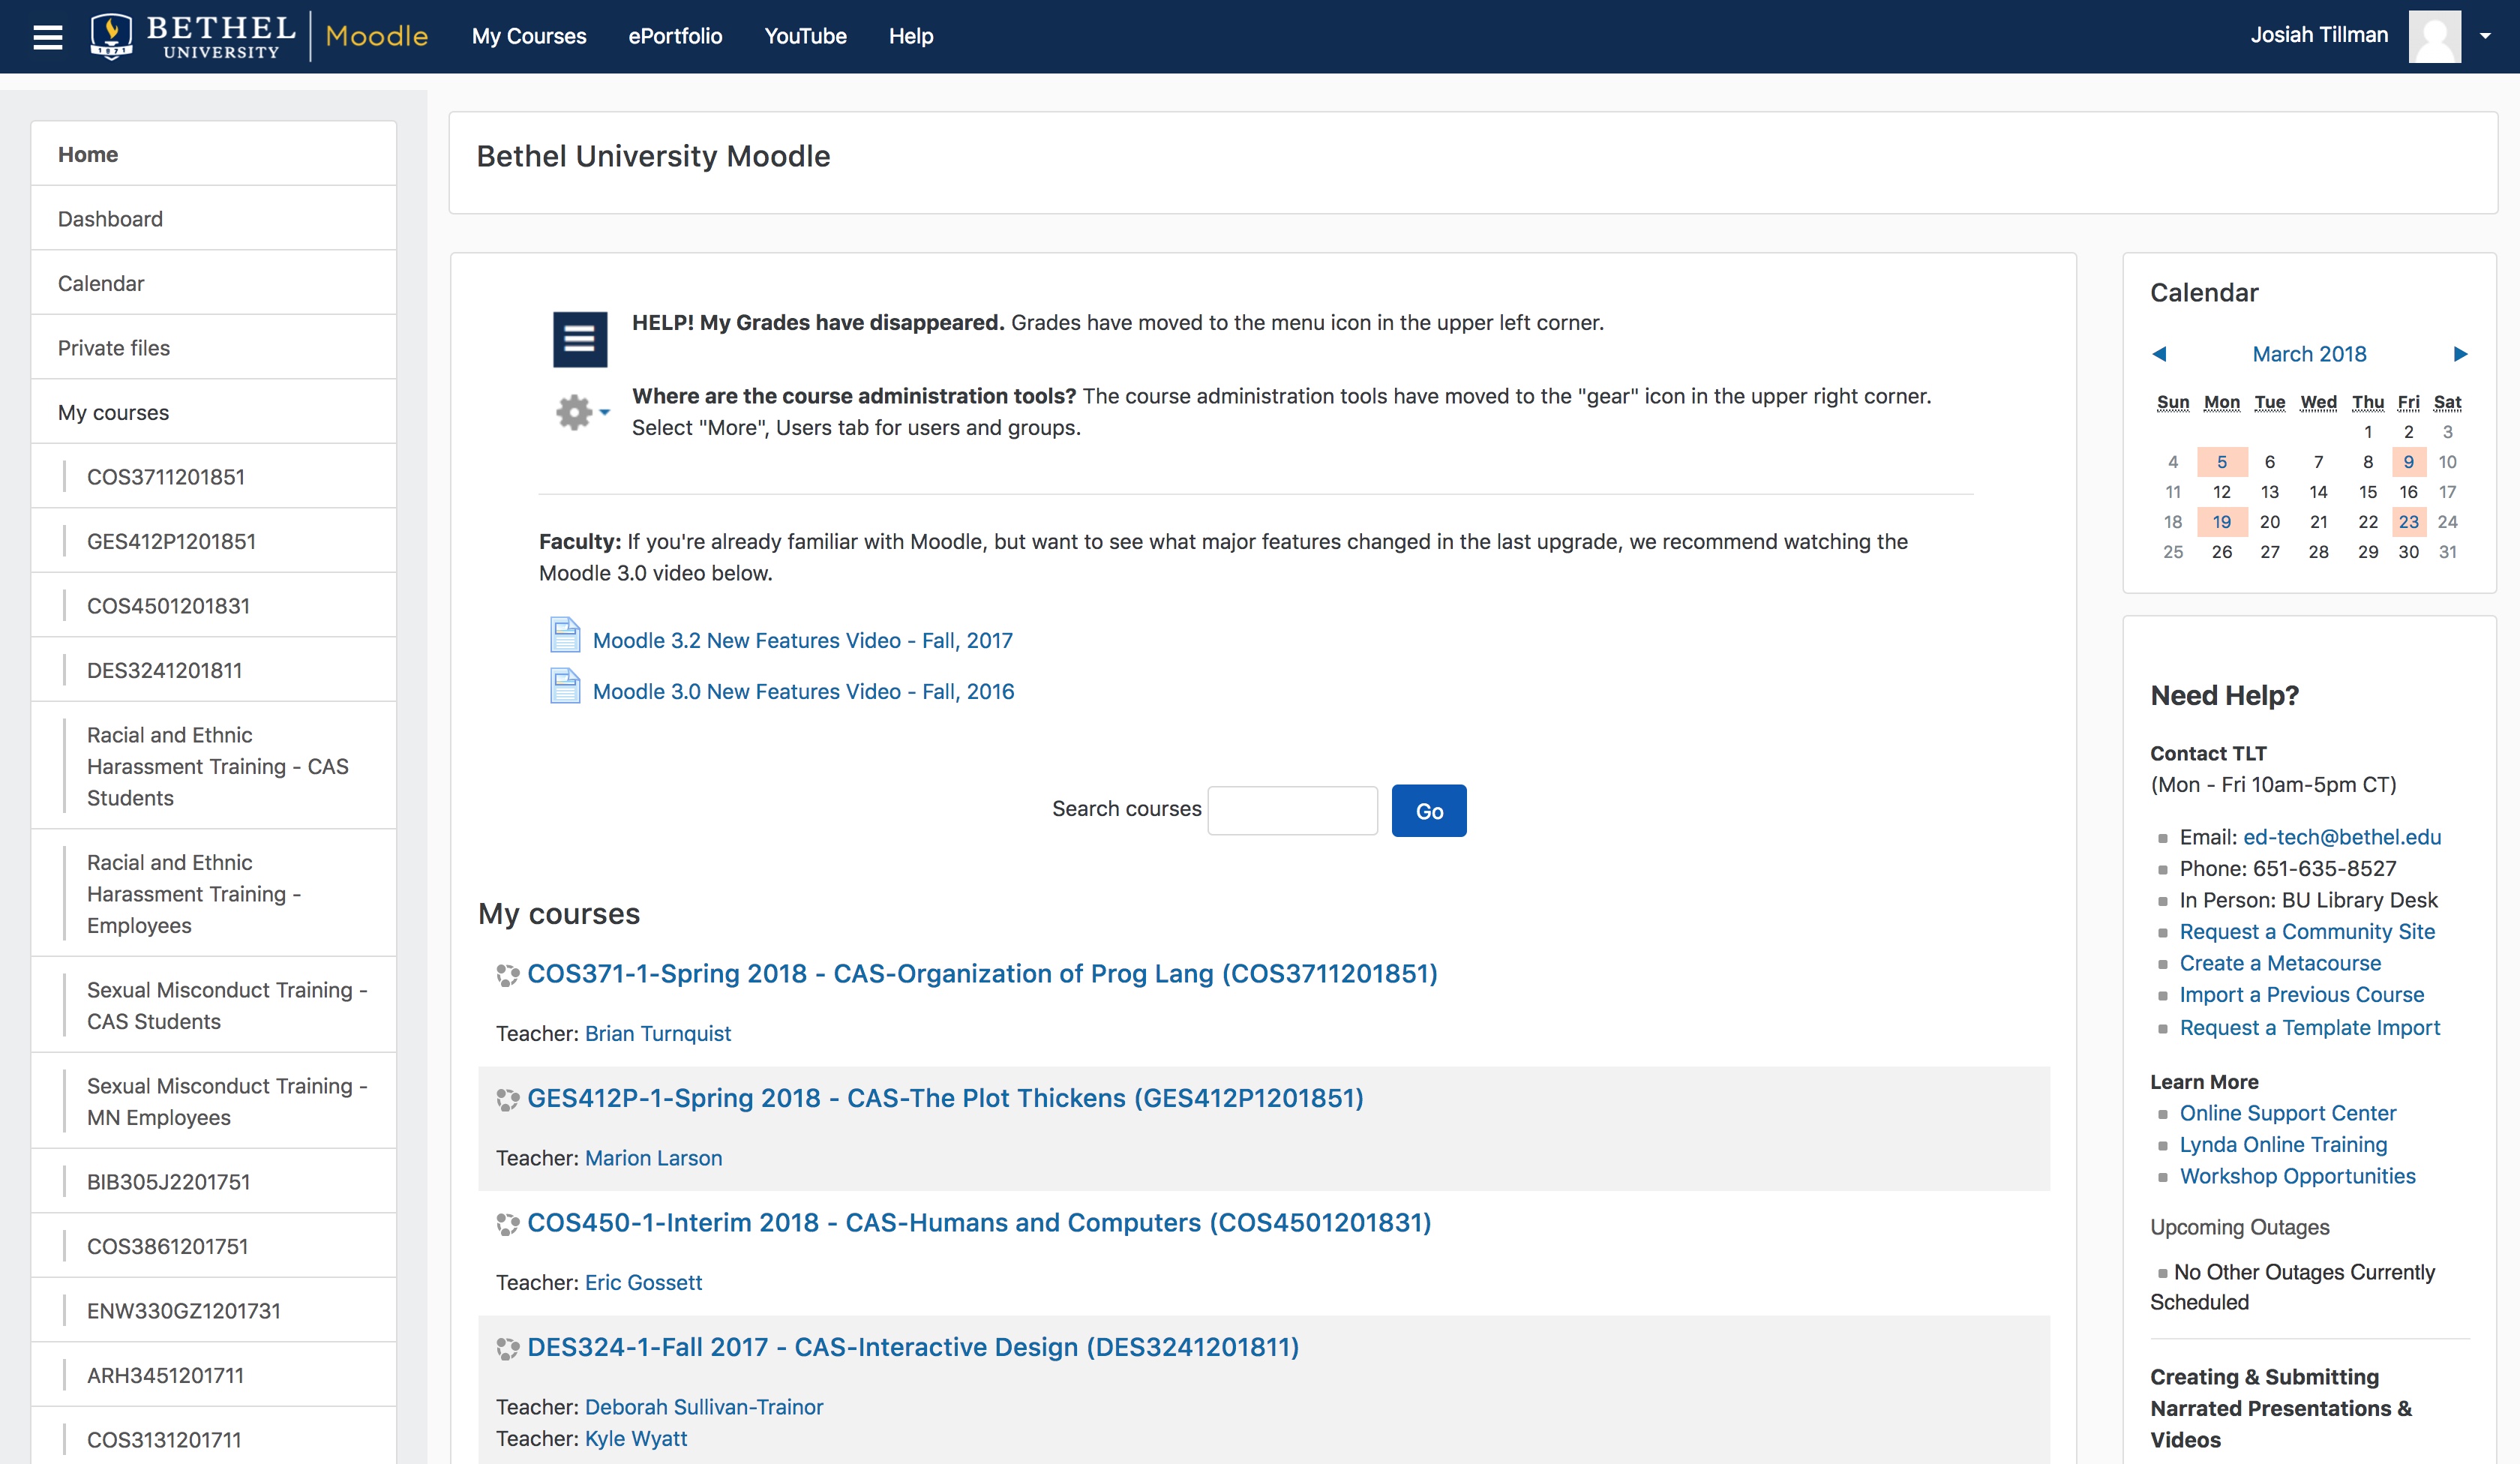Expand My courses in sidebar
This screenshot has width=2520, height=1464.
pyautogui.click(x=113, y=412)
